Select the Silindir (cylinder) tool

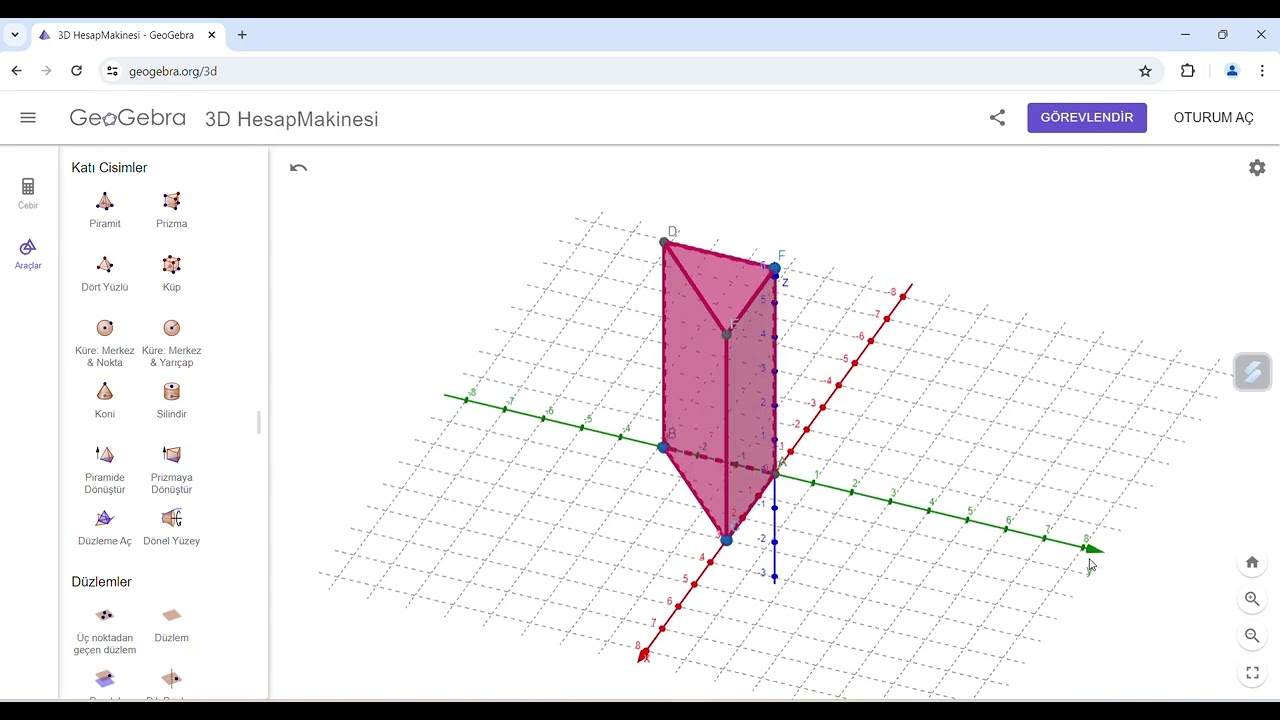point(172,400)
